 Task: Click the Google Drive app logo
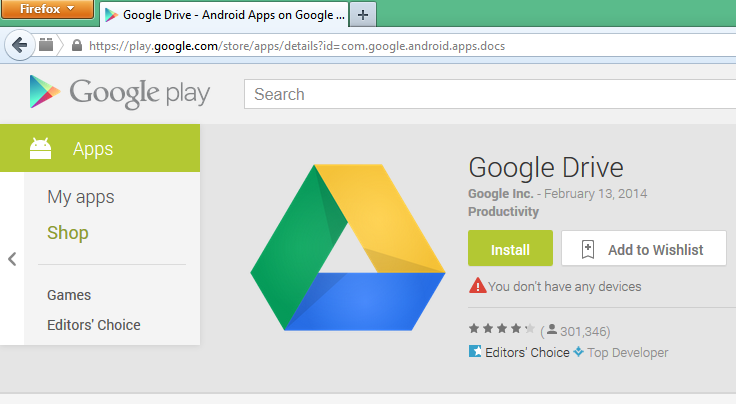tap(348, 247)
